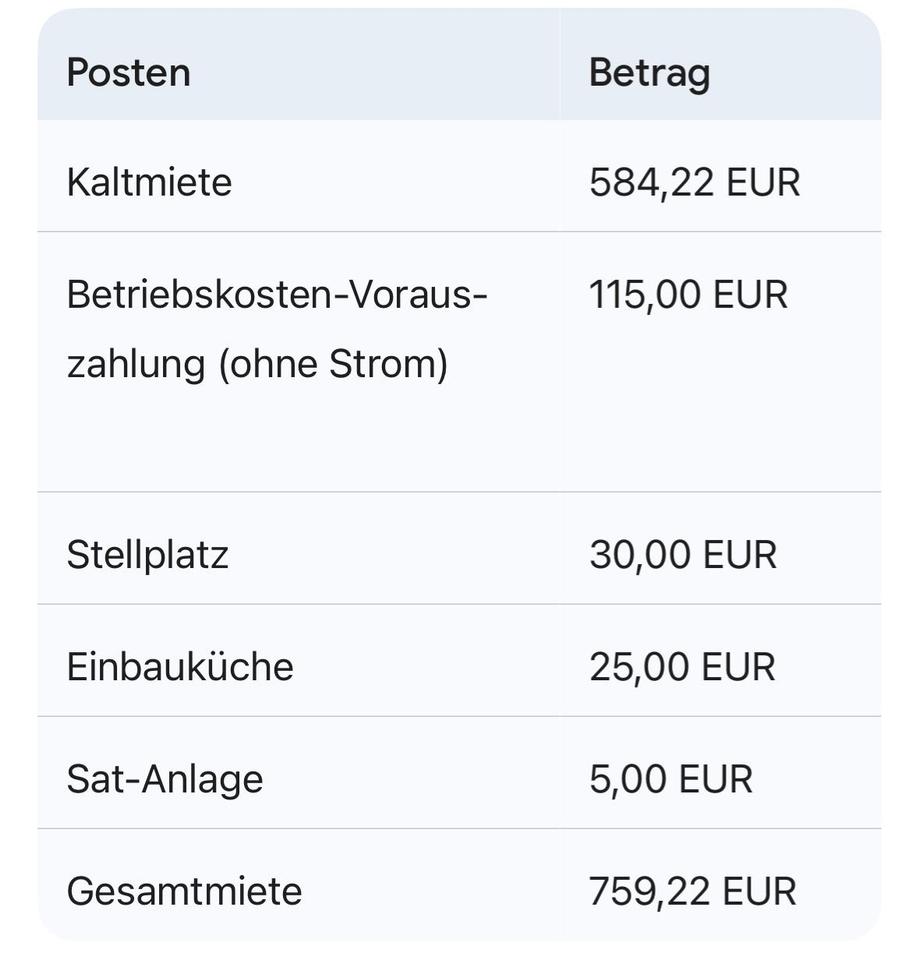Select the Gesamtmiete row label
This screenshot has height=960, width=919.
[184, 891]
